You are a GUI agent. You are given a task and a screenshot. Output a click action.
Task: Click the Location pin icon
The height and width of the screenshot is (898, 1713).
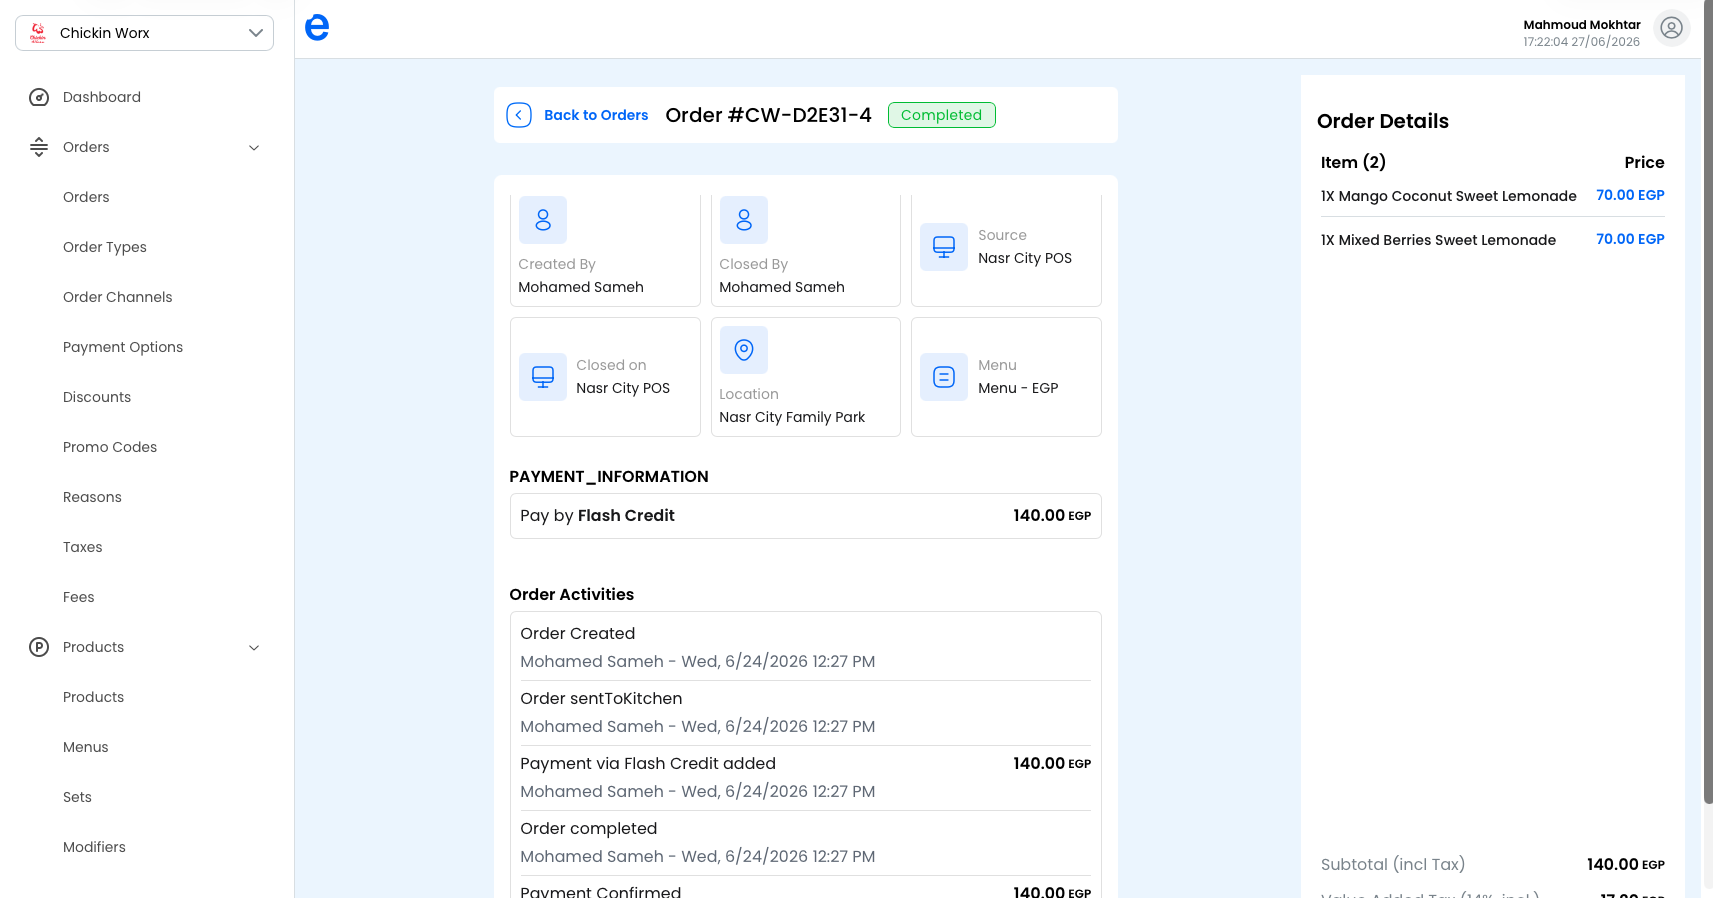pos(744,350)
